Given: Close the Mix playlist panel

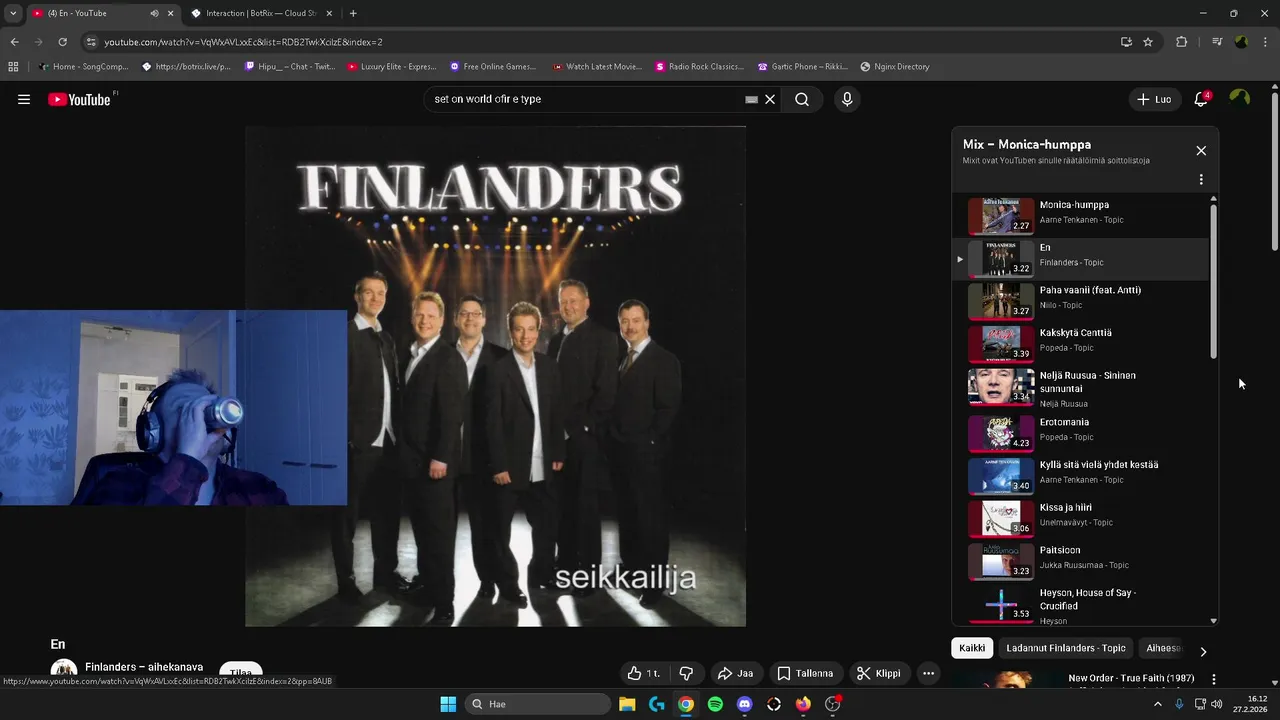Looking at the screenshot, I should tap(1201, 151).
